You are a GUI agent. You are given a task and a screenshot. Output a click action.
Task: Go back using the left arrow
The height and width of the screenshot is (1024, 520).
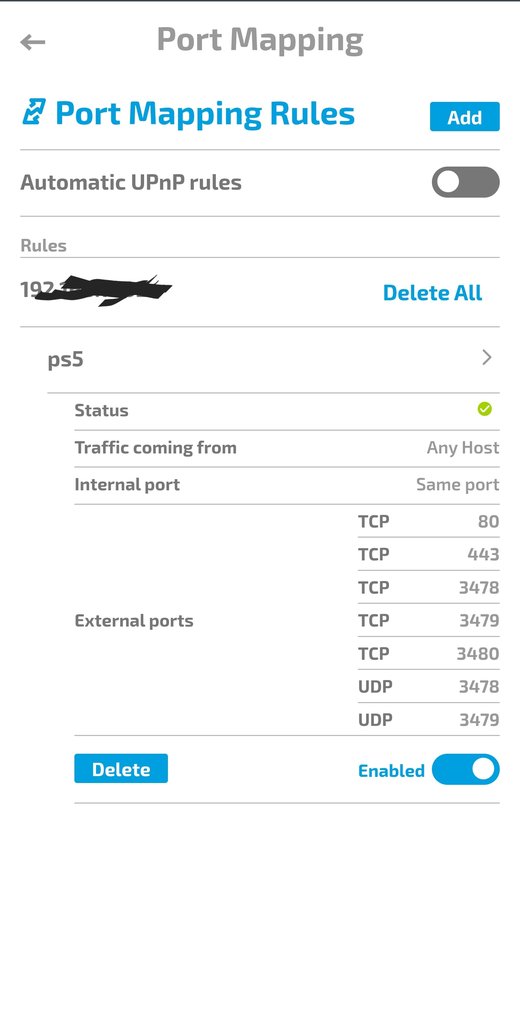tap(33, 42)
